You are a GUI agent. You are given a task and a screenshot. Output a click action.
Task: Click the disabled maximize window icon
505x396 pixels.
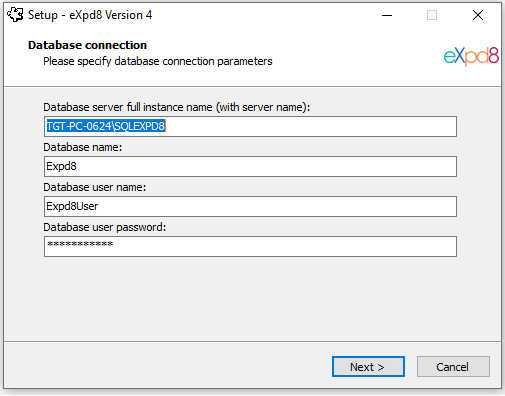coord(432,15)
